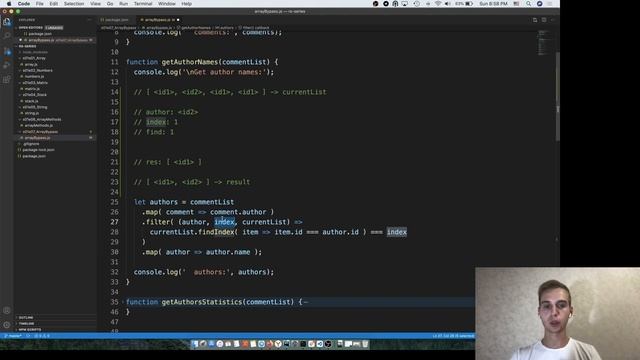
Task: Click the git sync icon in status bar
Action: [x=28, y=336]
